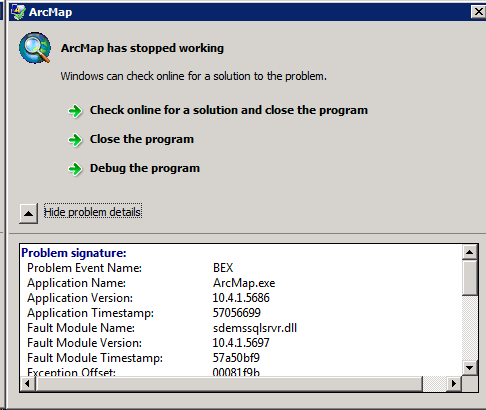This screenshot has height=410, width=486.
Task: Click the ArcMap title bar icon
Action: click(x=18, y=12)
